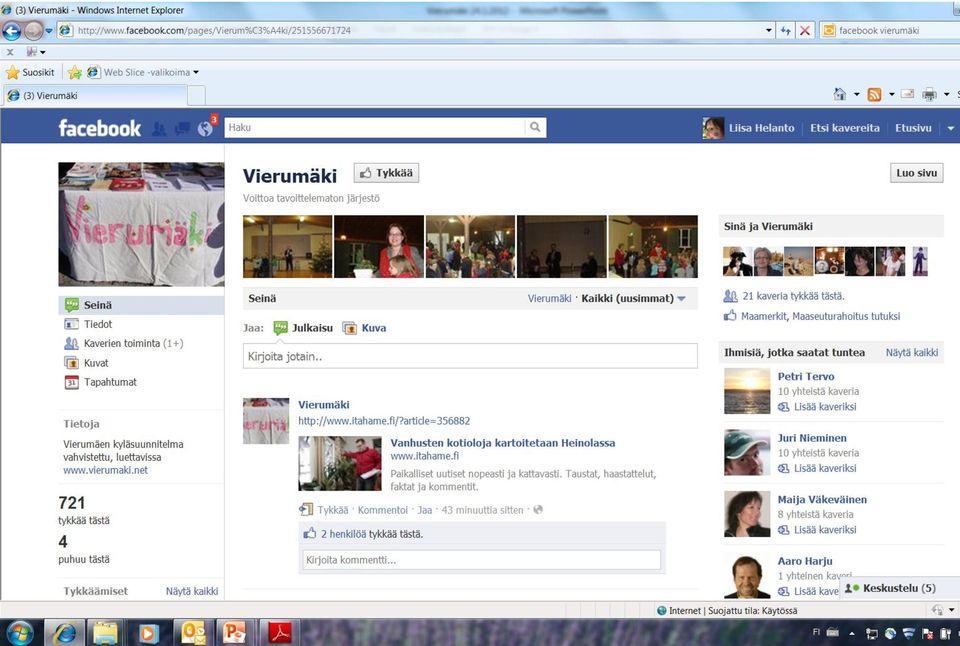
Task: Open Kaikki (uusimmat) filter dropdown
Action: pyautogui.click(x=681, y=298)
